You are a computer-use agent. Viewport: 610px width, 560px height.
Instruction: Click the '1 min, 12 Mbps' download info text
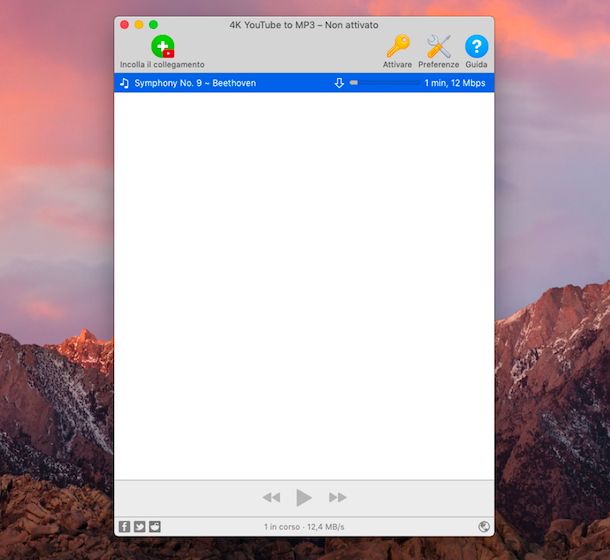coord(454,83)
